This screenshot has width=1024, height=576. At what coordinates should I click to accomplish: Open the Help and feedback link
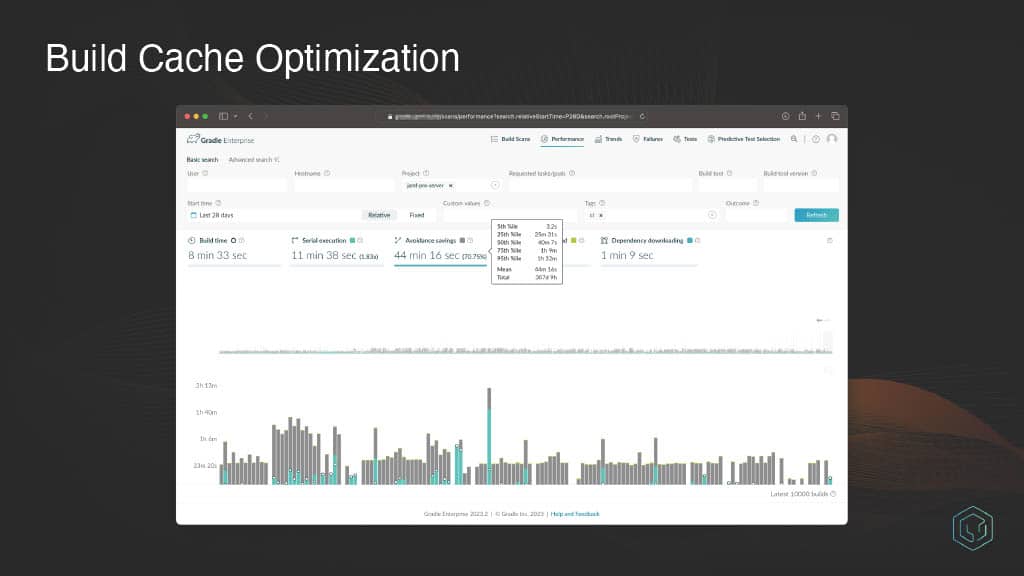pyautogui.click(x=575, y=514)
